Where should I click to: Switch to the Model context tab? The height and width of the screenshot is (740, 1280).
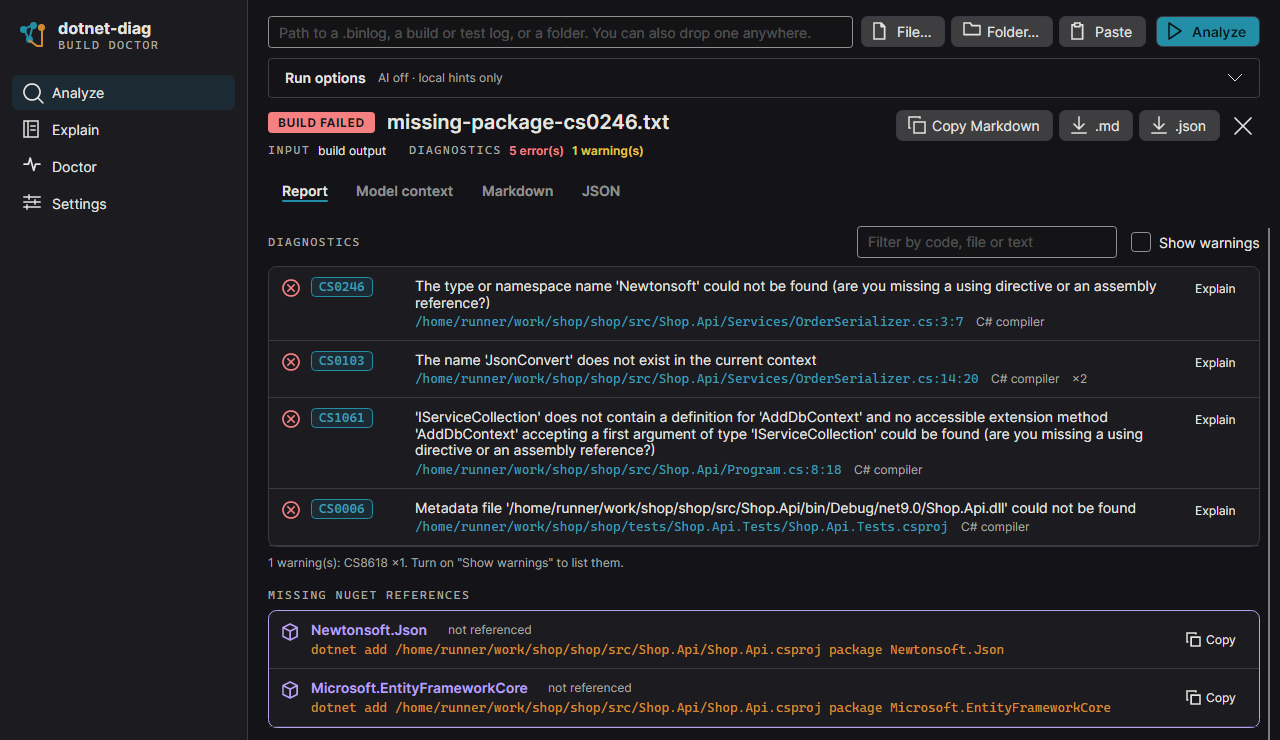[404, 191]
